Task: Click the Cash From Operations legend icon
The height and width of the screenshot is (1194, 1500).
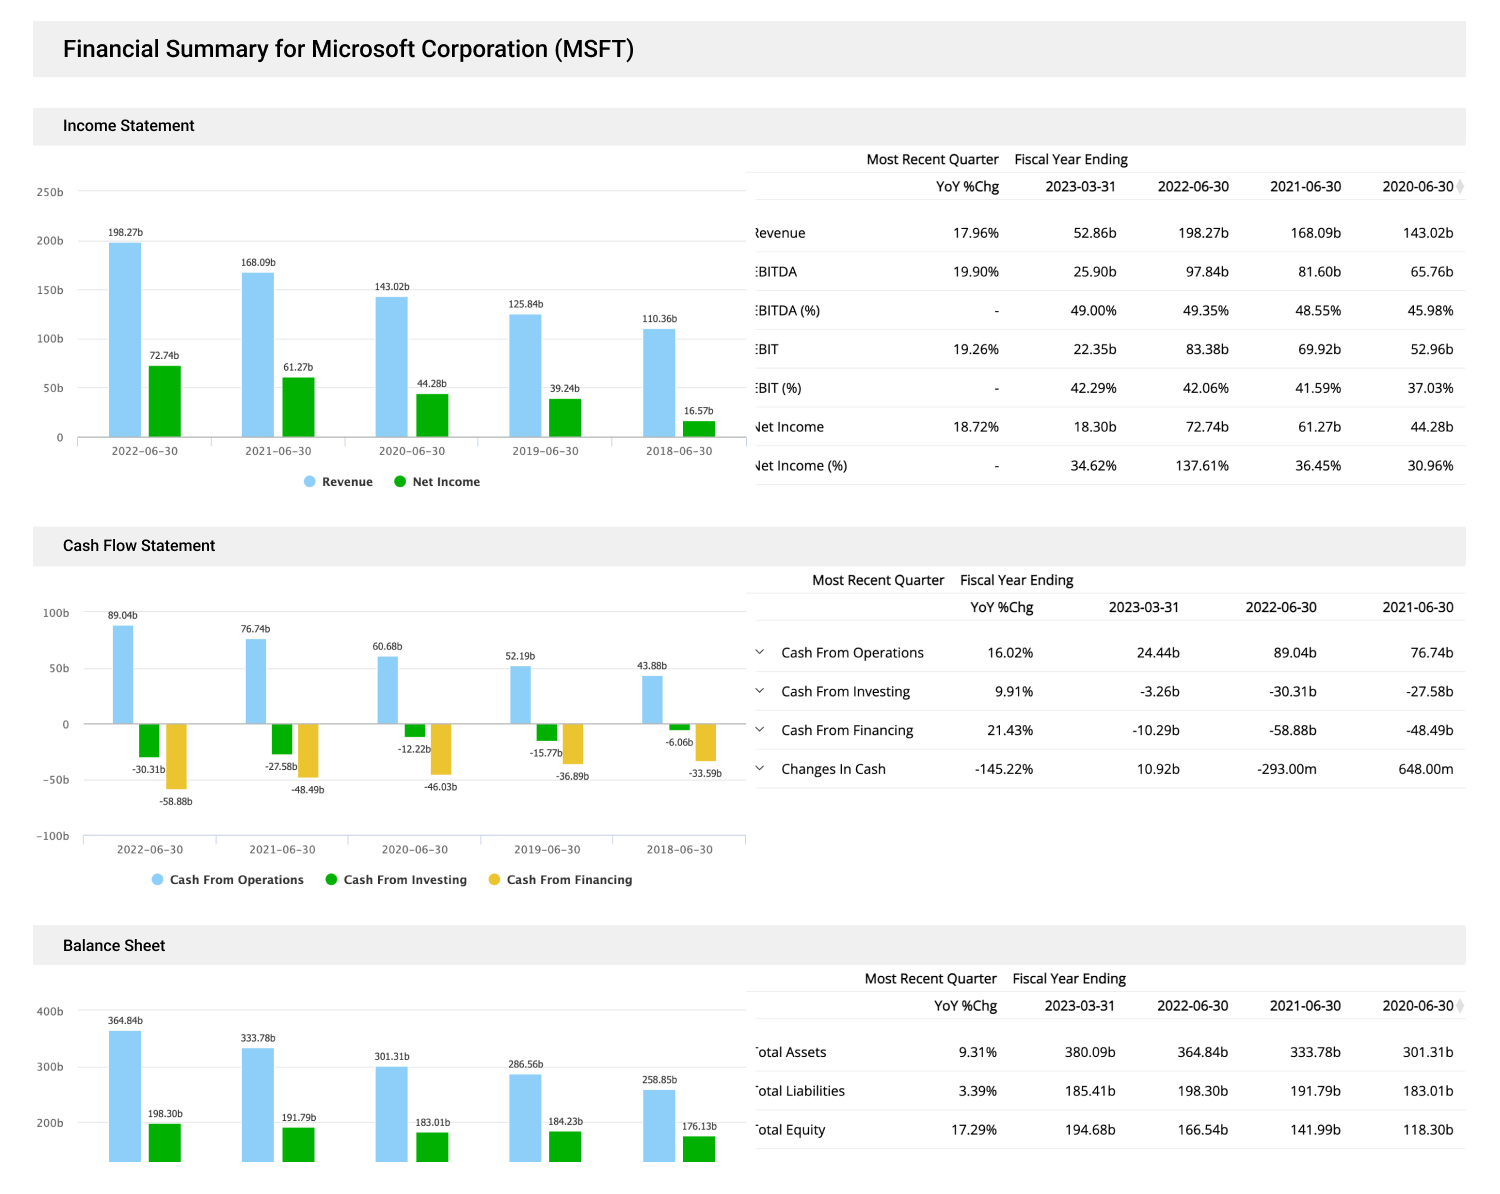Action: 157,879
